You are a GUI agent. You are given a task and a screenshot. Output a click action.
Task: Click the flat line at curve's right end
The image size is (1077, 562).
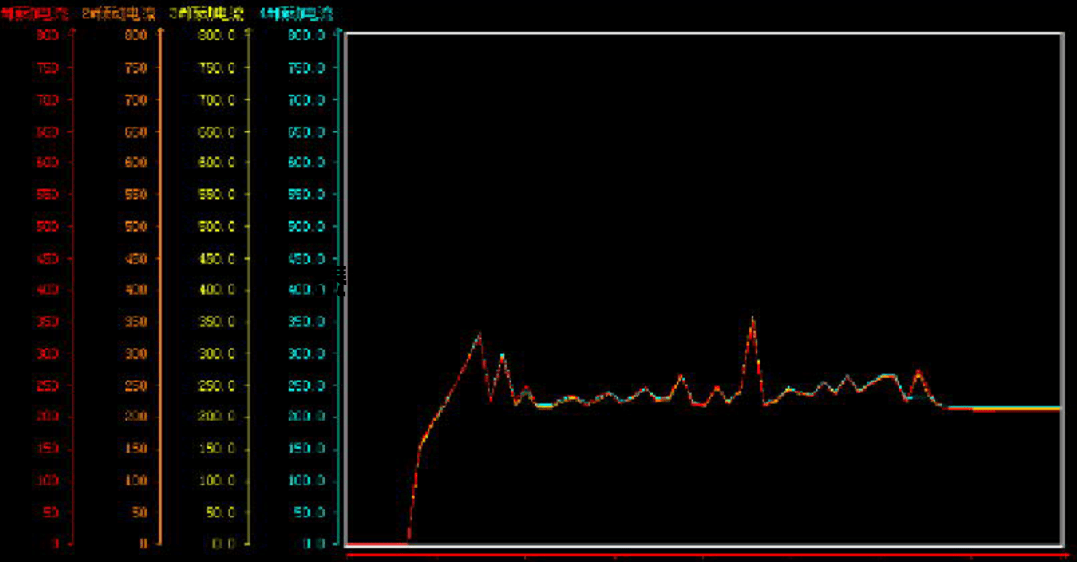point(1010,408)
